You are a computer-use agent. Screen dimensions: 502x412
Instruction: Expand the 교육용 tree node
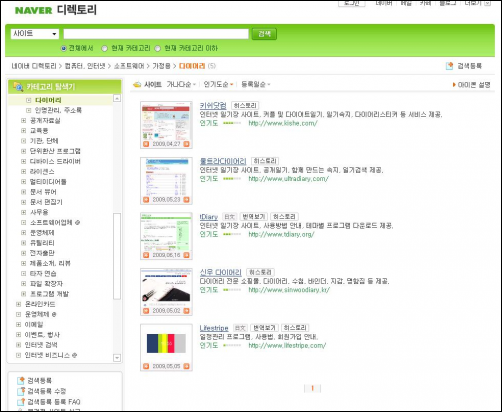pos(23,131)
